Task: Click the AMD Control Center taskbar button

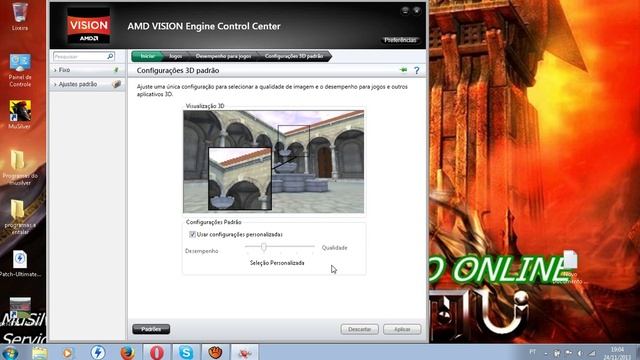Action: coord(244,353)
